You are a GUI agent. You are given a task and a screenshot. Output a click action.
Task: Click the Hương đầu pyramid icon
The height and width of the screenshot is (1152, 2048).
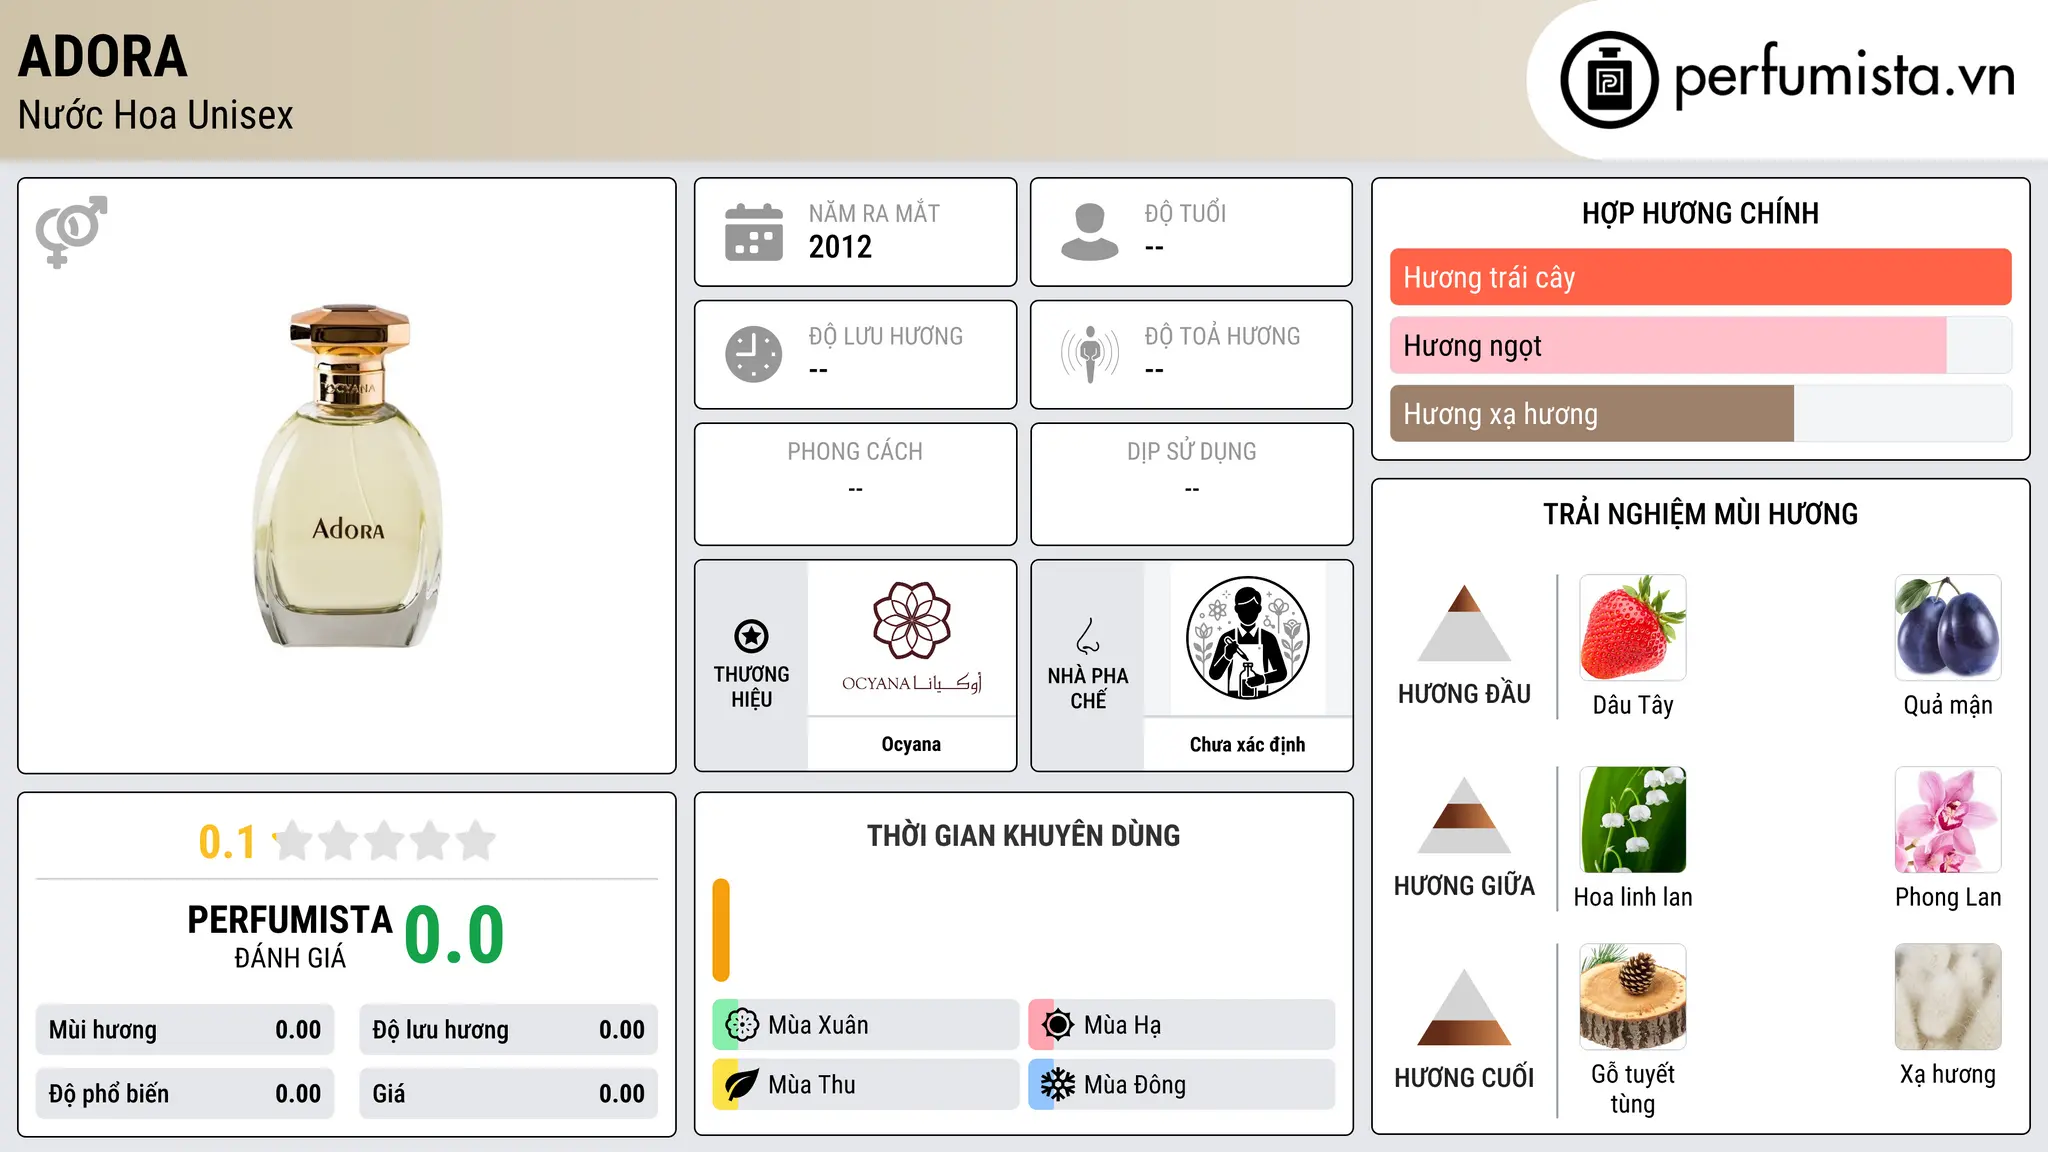click(x=1464, y=623)
